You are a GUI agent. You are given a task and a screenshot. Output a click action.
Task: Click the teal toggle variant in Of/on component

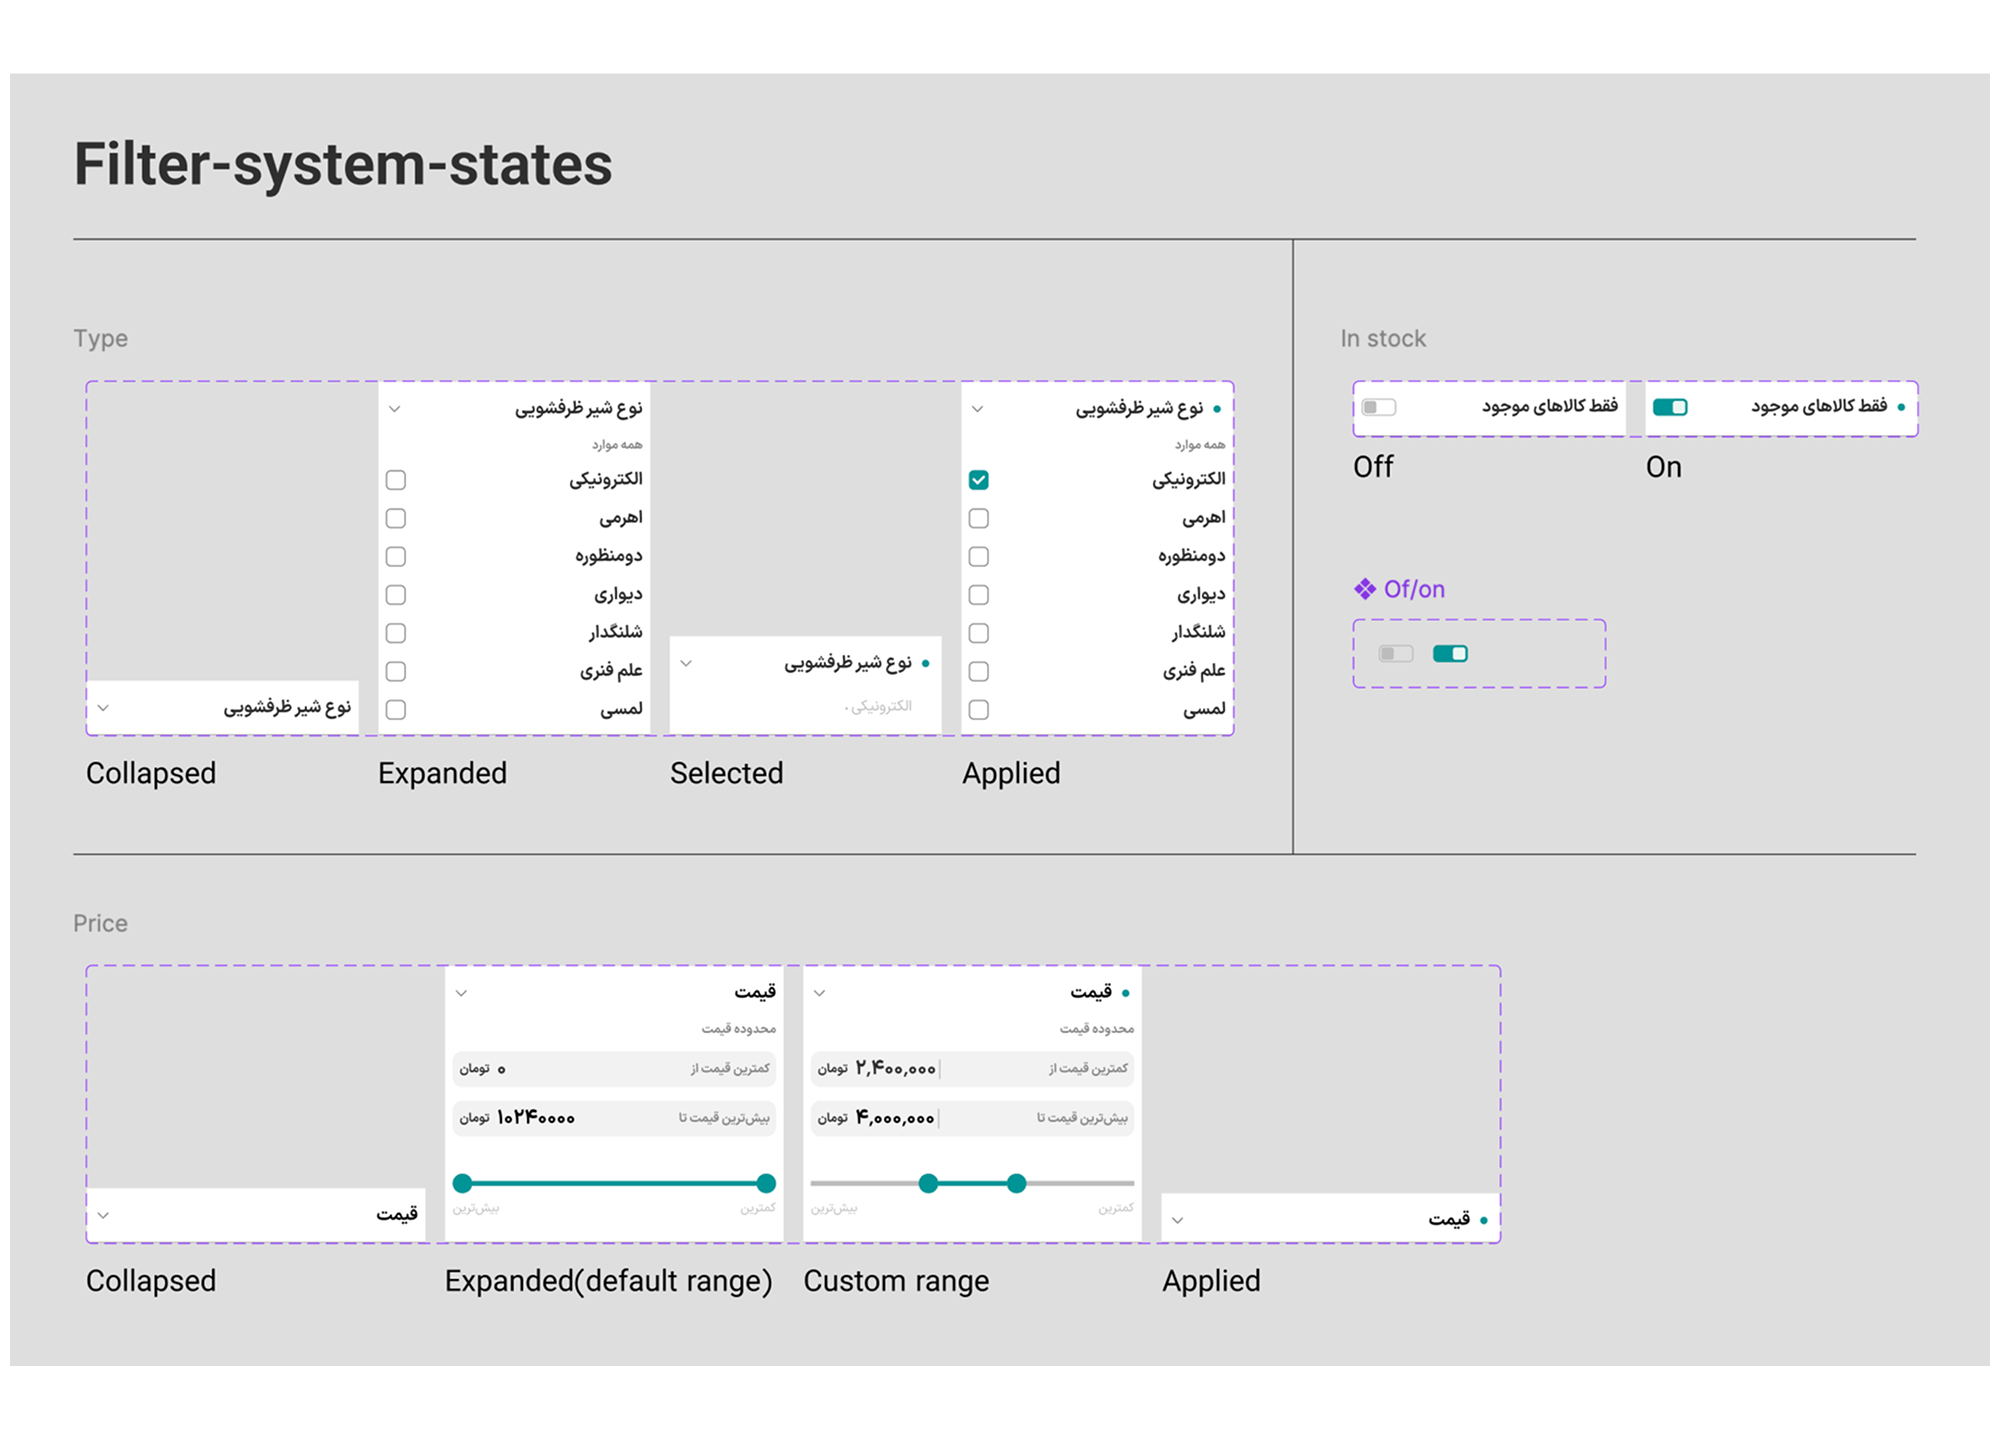[1450, 653]
